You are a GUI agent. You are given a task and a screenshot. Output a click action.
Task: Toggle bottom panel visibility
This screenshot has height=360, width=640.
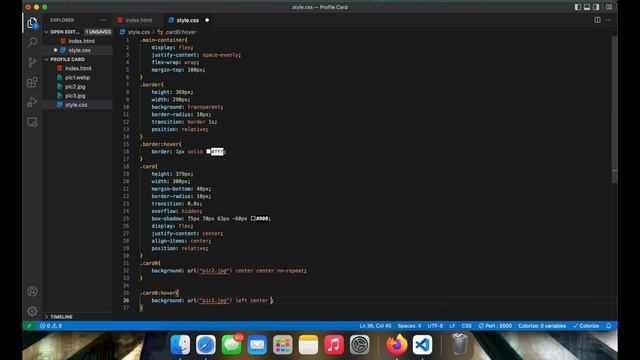click(x=587, y=7)
